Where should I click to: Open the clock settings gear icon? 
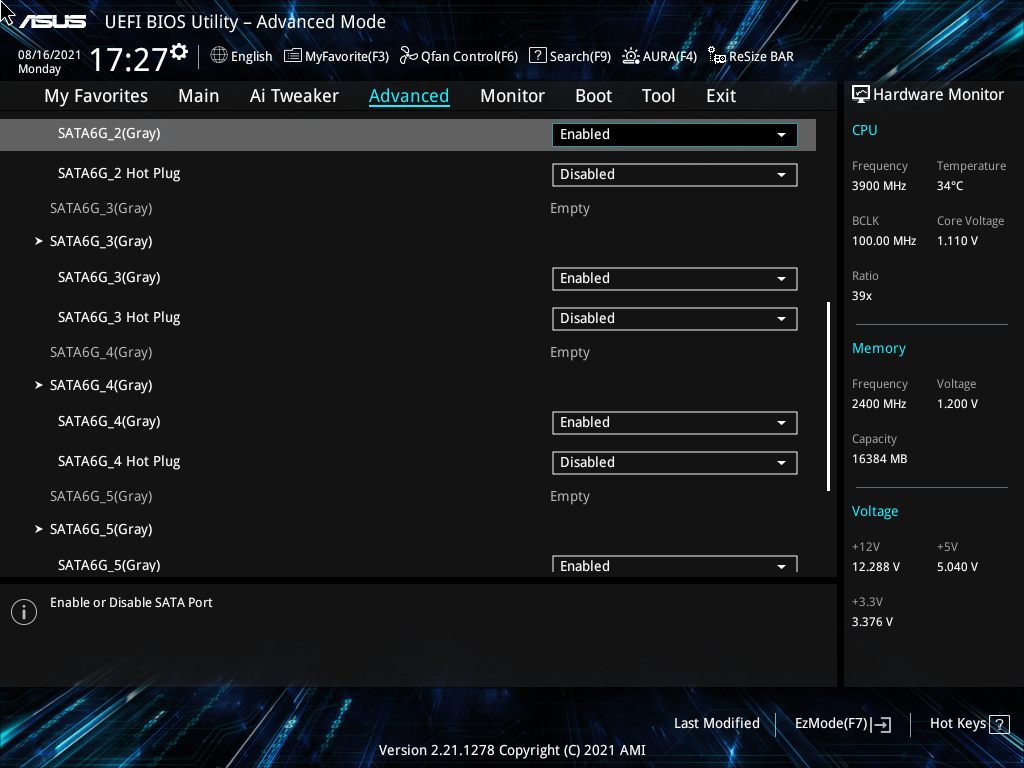tap(179, 52)
